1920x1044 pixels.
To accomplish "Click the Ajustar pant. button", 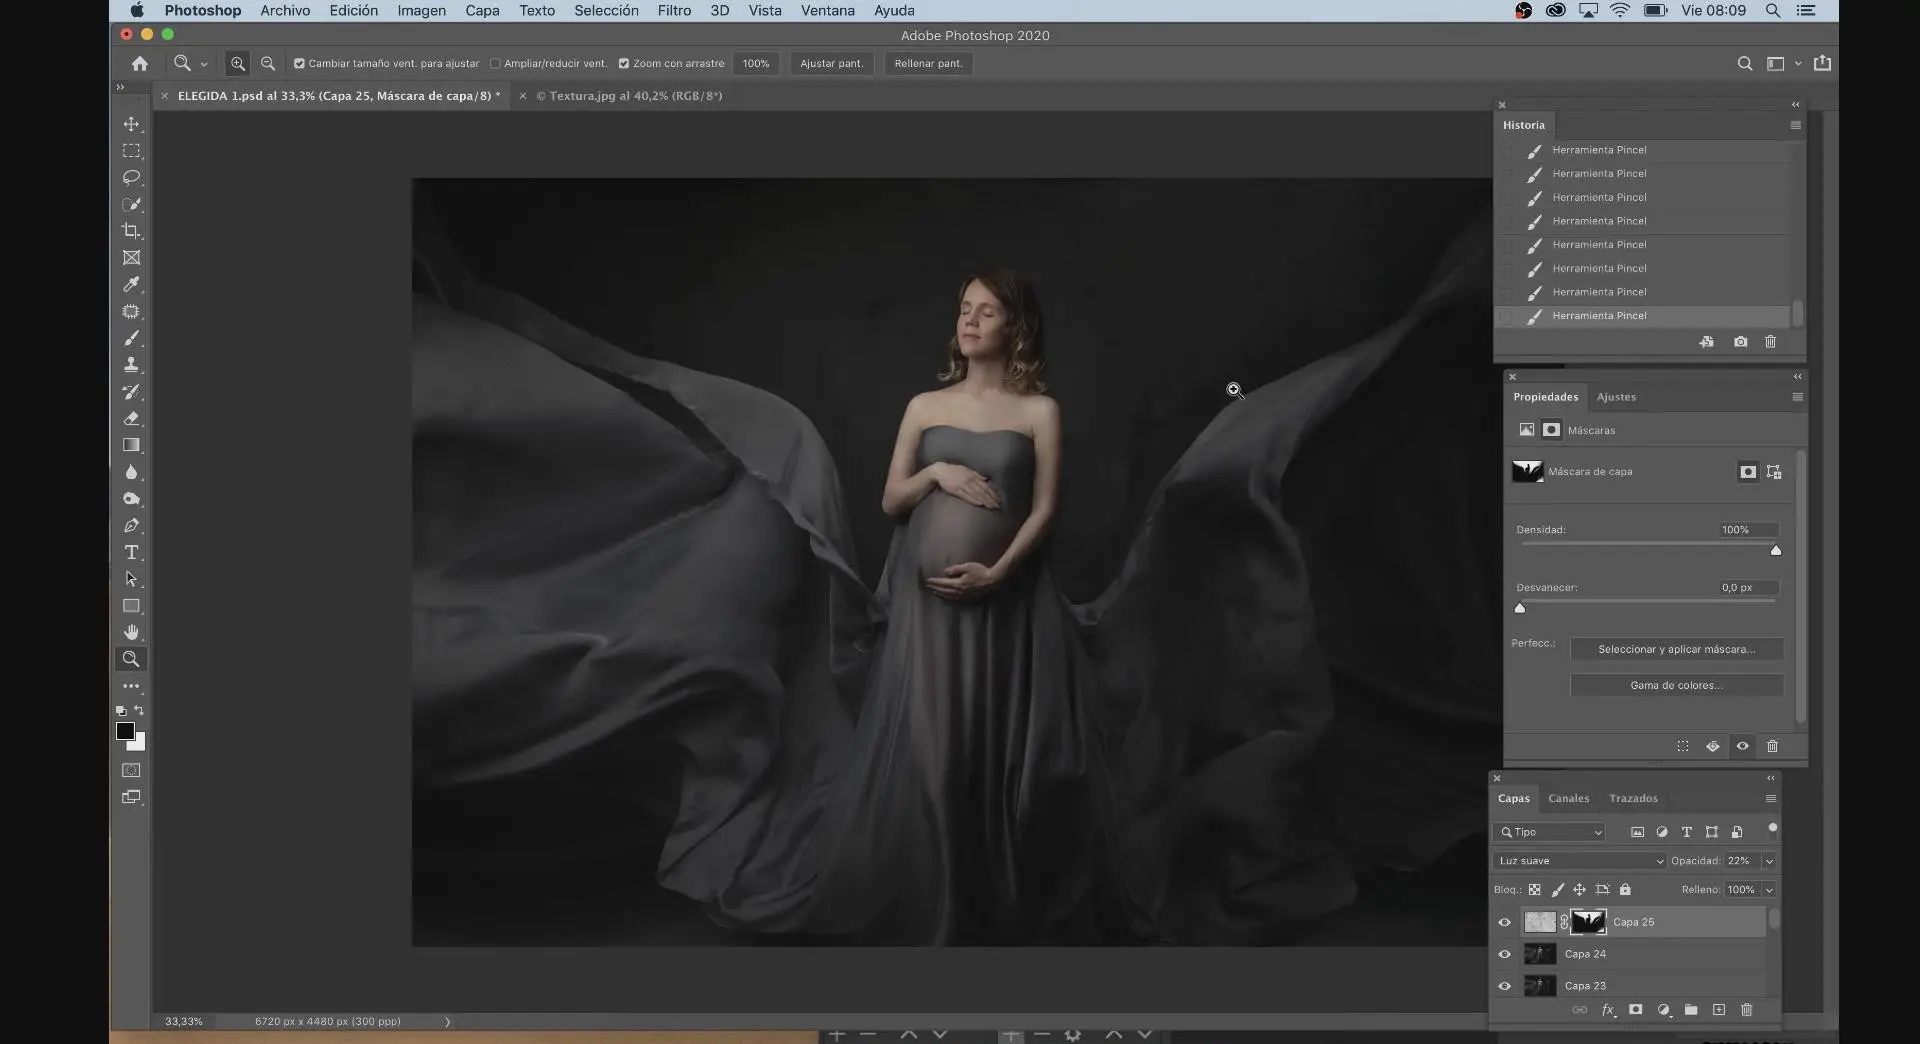I will click(x=831, y=63).
